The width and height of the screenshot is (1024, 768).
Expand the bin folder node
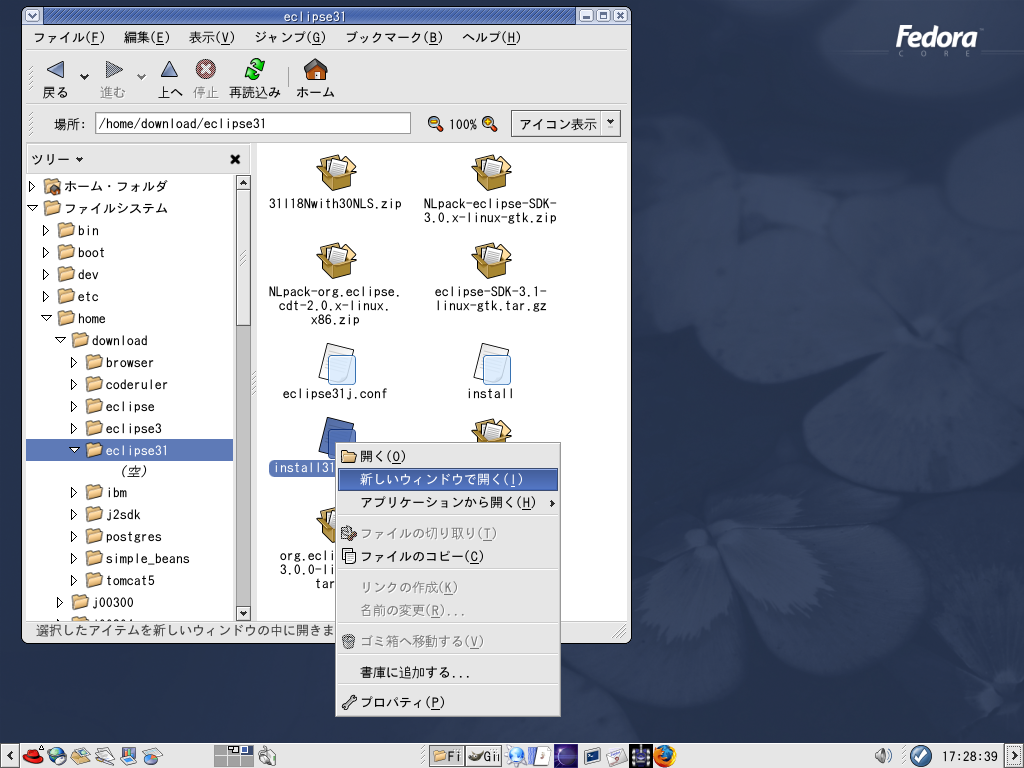pyautogui.click(x=46, y=231)
